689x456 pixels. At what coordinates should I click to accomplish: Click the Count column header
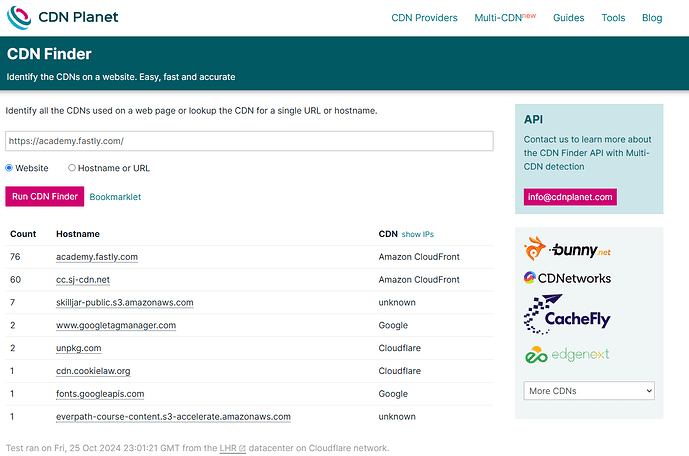(23, 234)
